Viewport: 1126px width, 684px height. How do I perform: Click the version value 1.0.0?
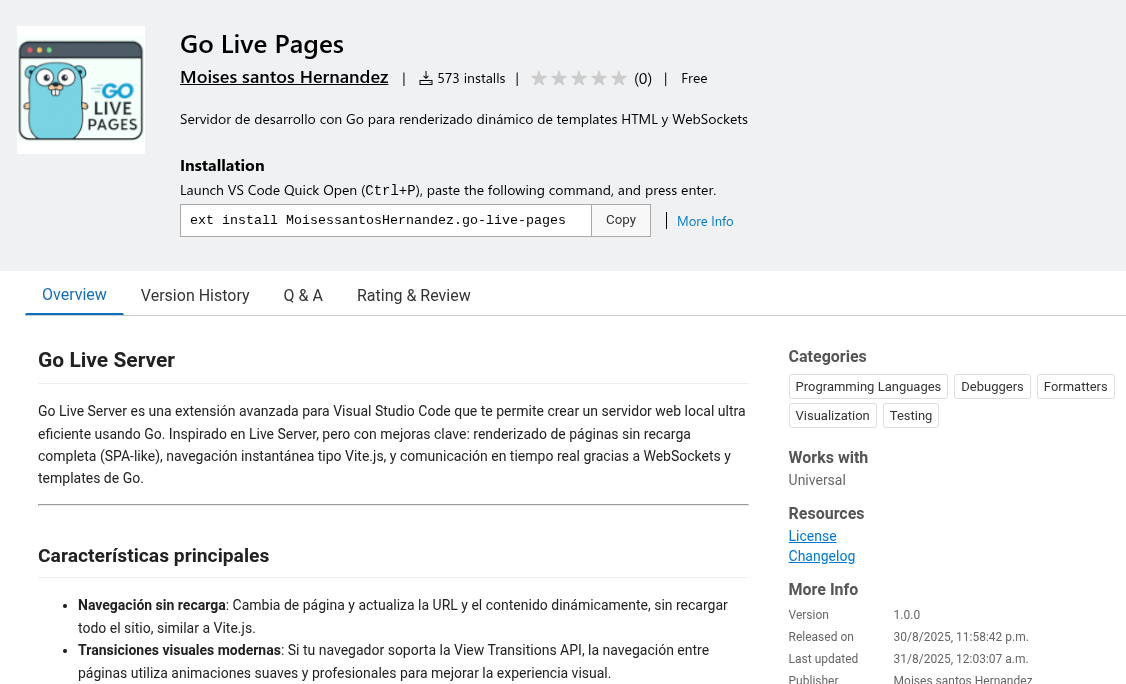906,615
